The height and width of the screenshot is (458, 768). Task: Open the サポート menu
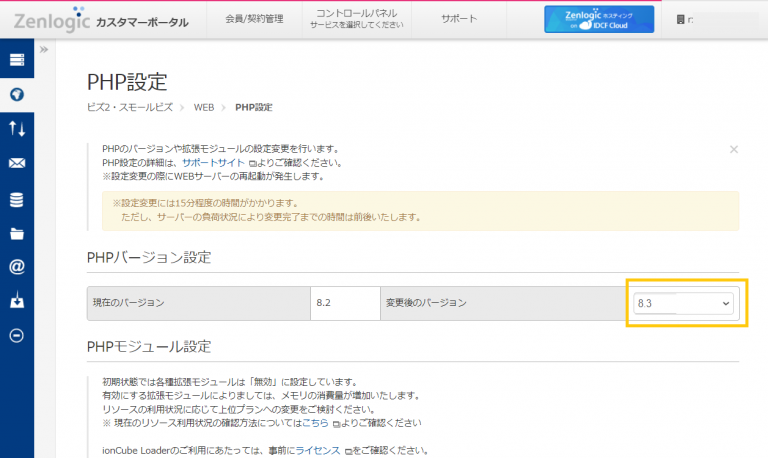pos(459,18)
